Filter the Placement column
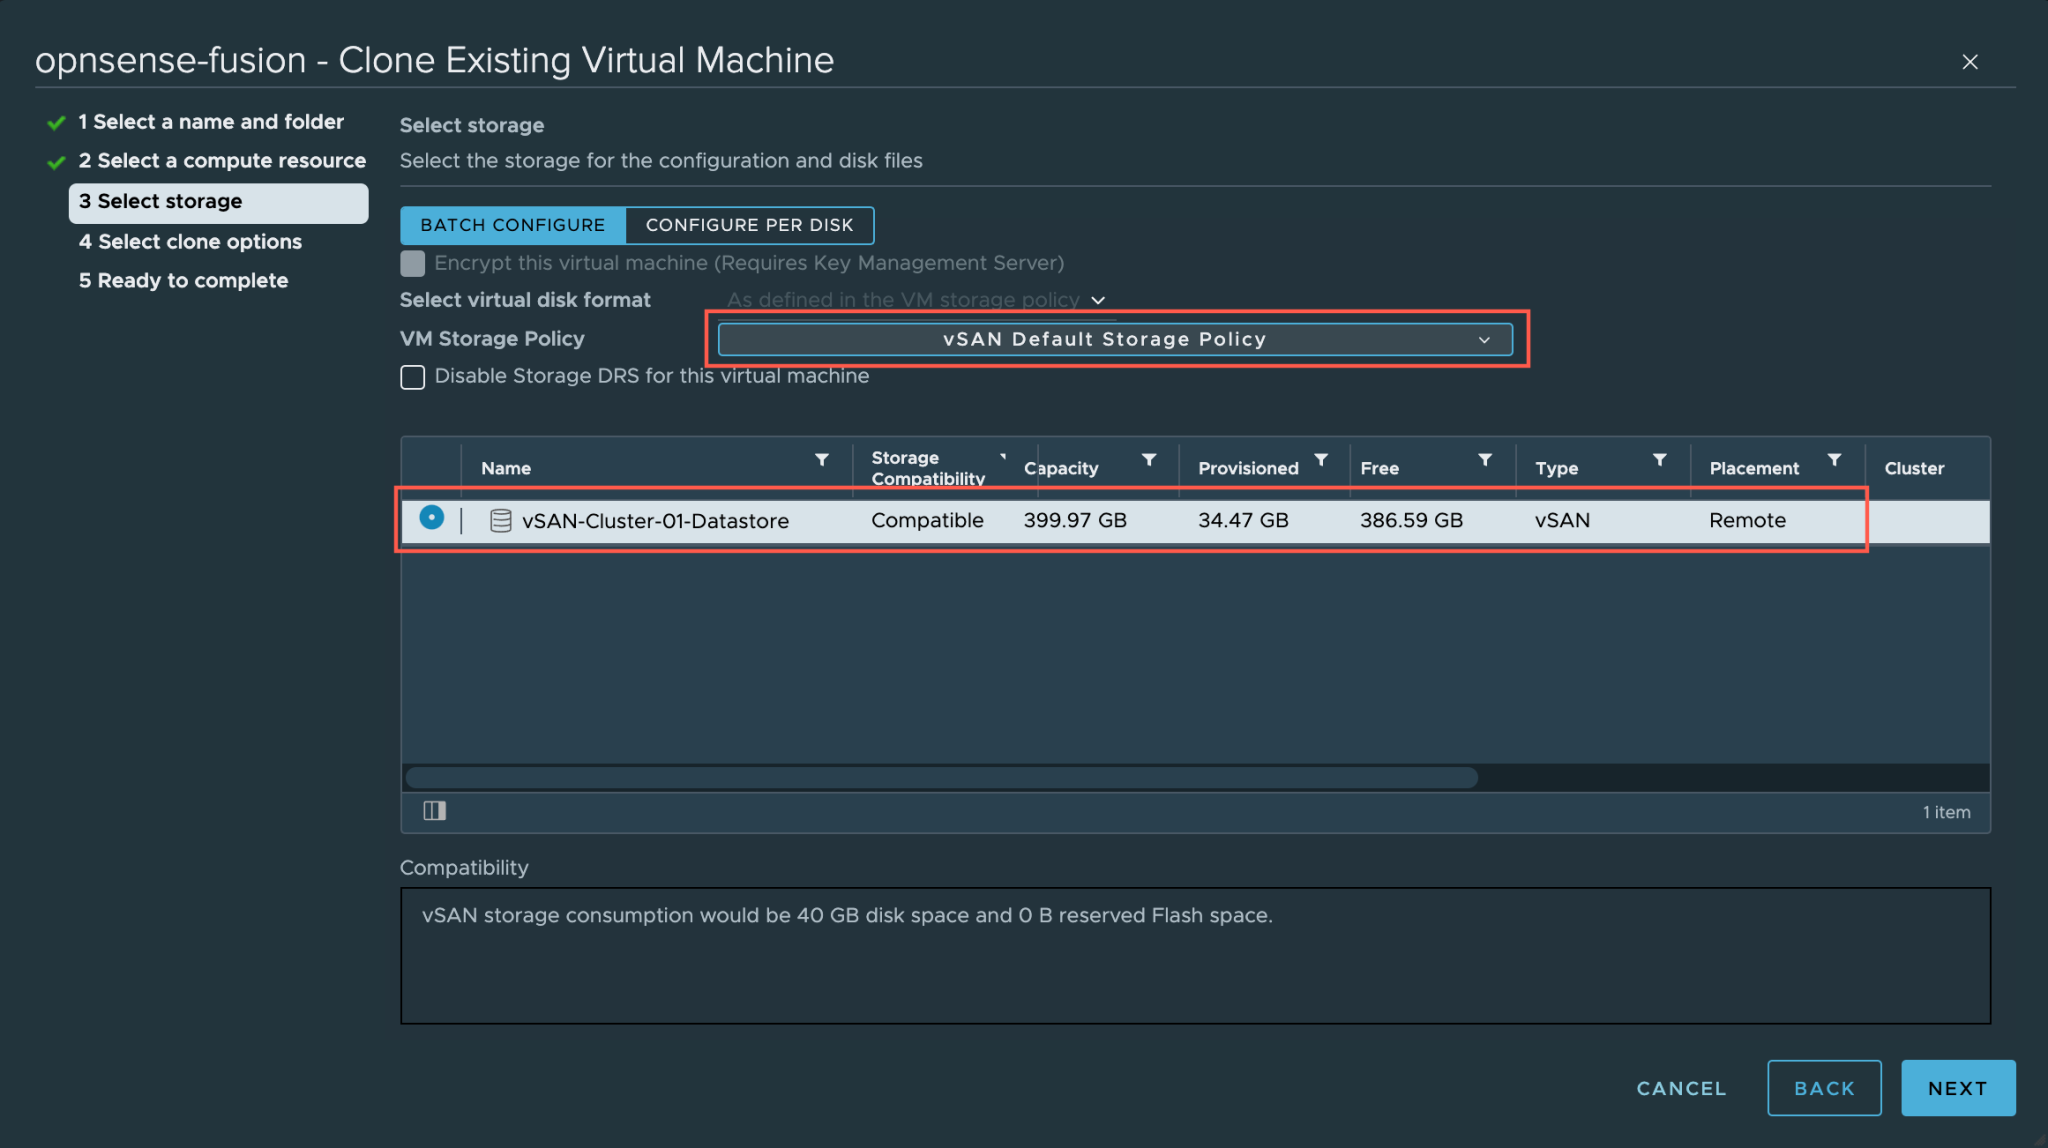The height and width of the screenshot is (1148, 2048). coord(1834,460)
